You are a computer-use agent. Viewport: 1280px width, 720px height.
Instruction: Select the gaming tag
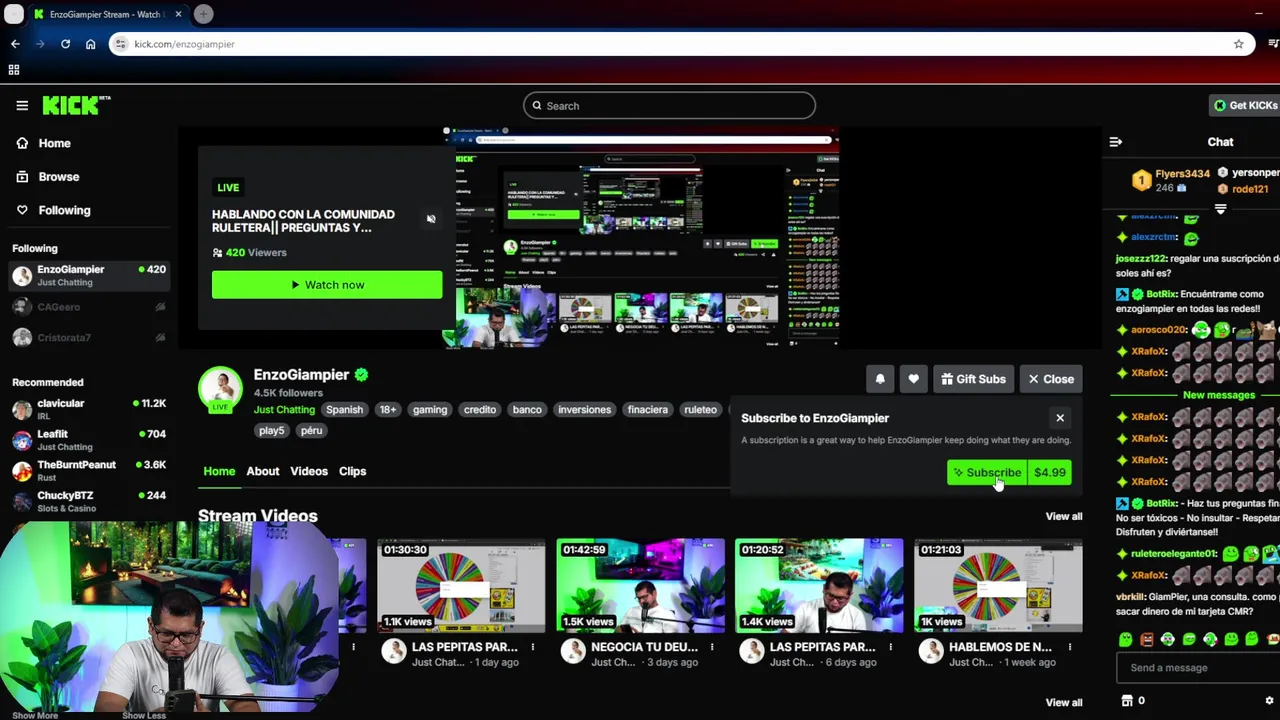tap(430, 410)
